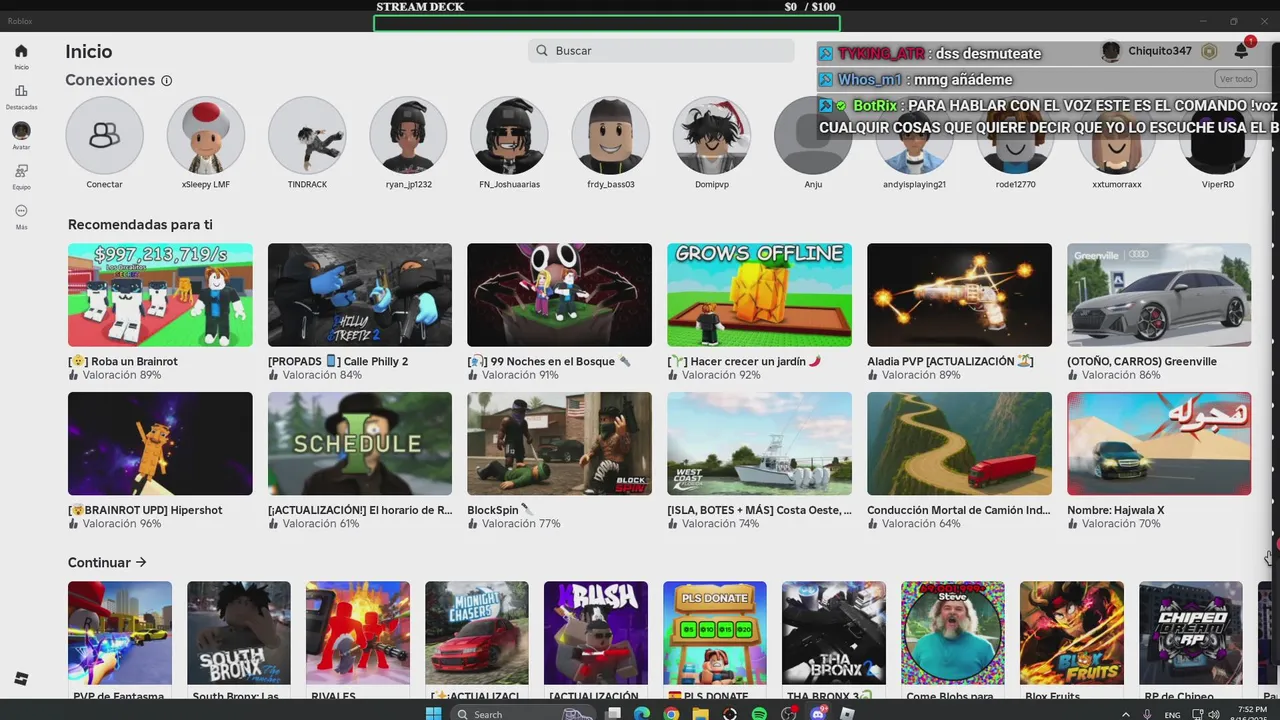Open RP de Chipeo game in Continuar

pyautogui.click(x=1191, y=633)
